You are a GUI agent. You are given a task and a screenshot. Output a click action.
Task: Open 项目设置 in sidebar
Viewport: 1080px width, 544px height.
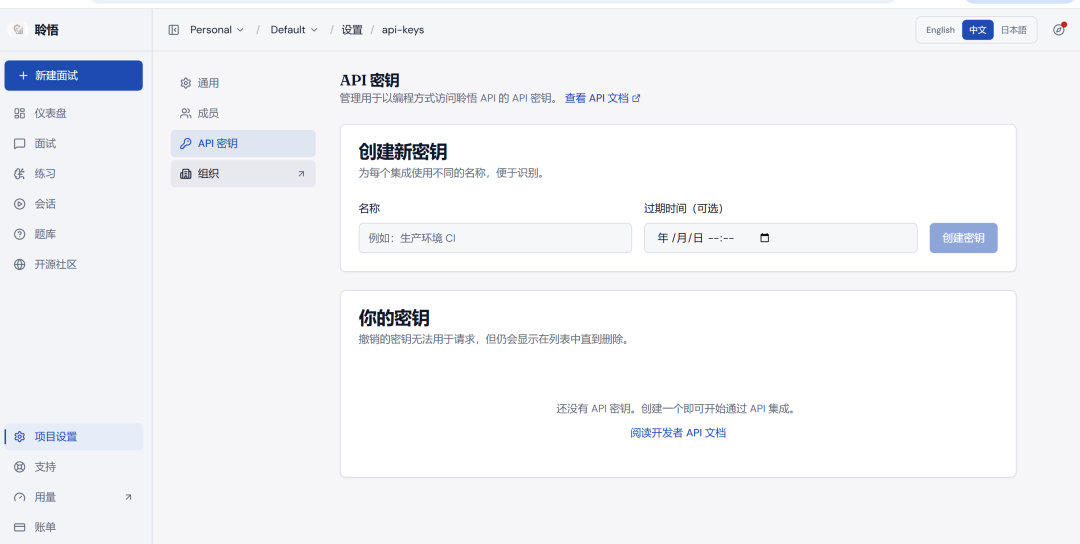[x=74, y=437]
